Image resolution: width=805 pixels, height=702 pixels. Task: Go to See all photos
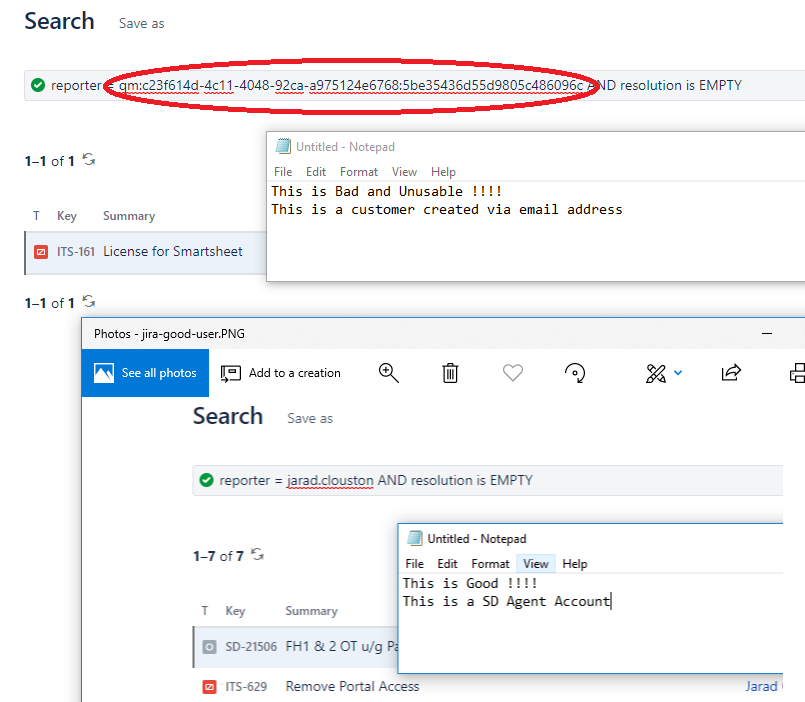(145, 373)
